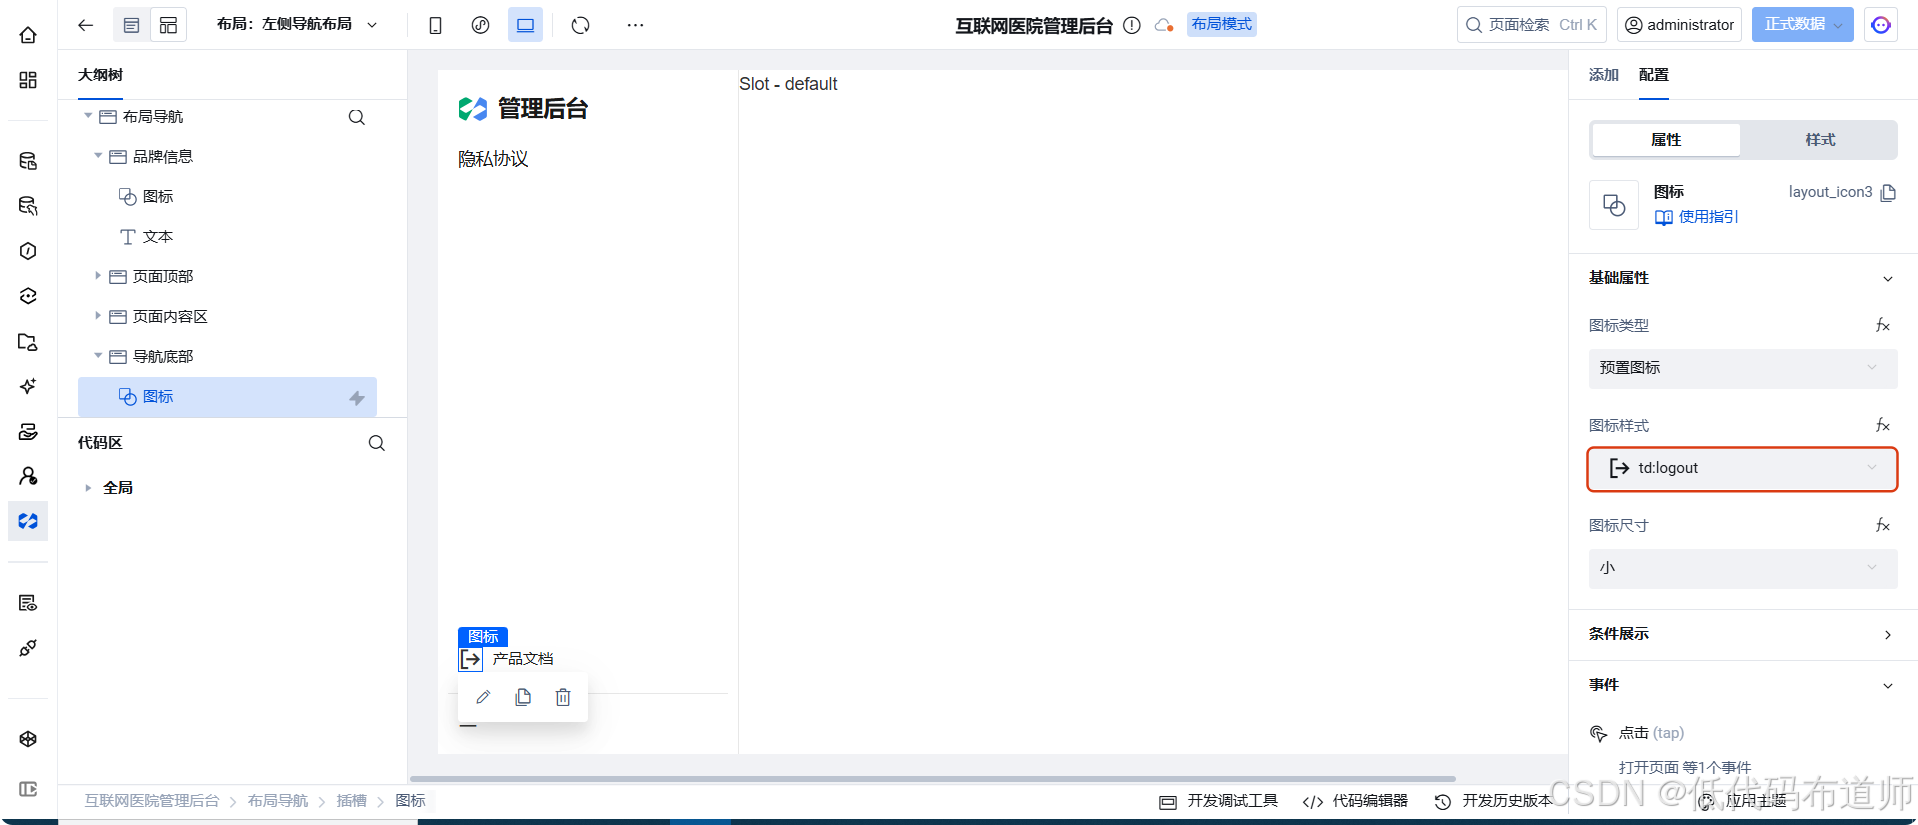1918x825 pixels.
Task: Go to home in left sidebar
Action: pos(28,35)
